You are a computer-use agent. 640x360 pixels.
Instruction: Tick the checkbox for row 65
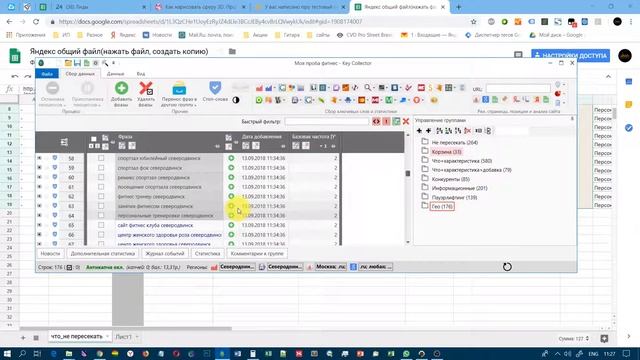click(101, 225)
